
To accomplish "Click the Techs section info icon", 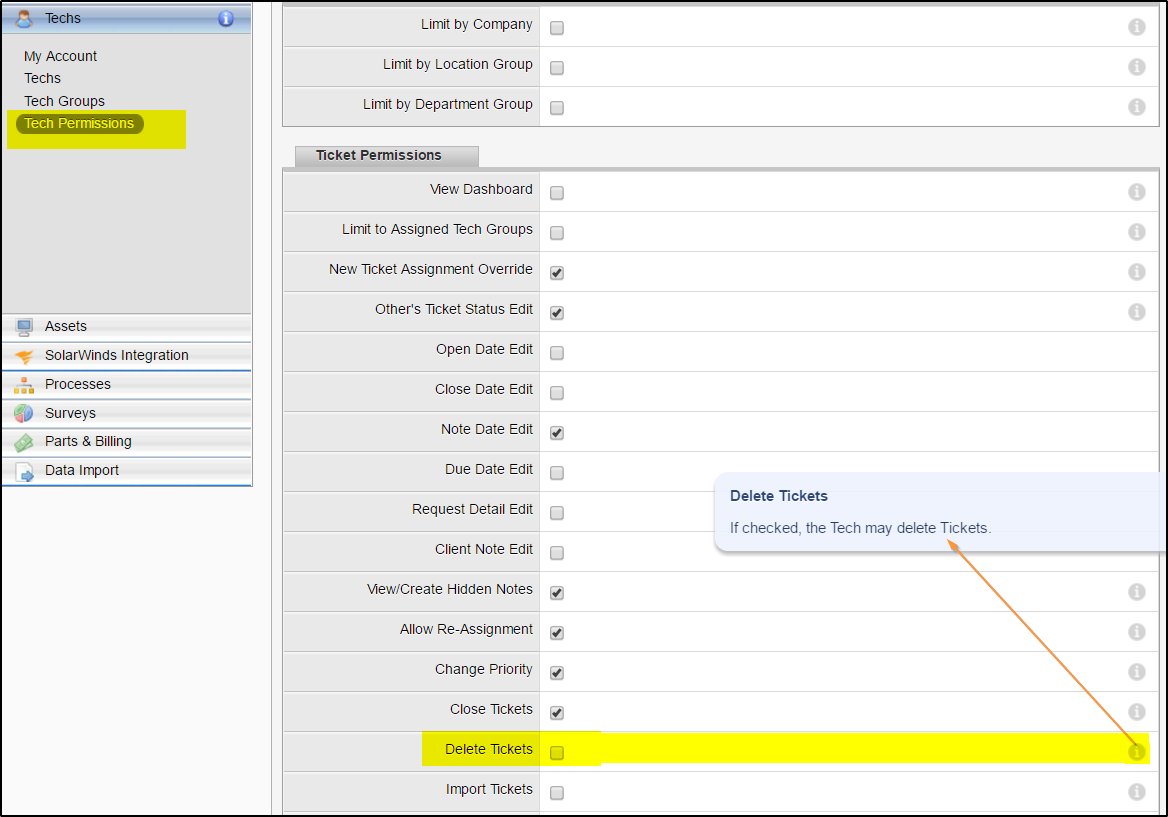I will pyautogui.click(x=226, y=19).
